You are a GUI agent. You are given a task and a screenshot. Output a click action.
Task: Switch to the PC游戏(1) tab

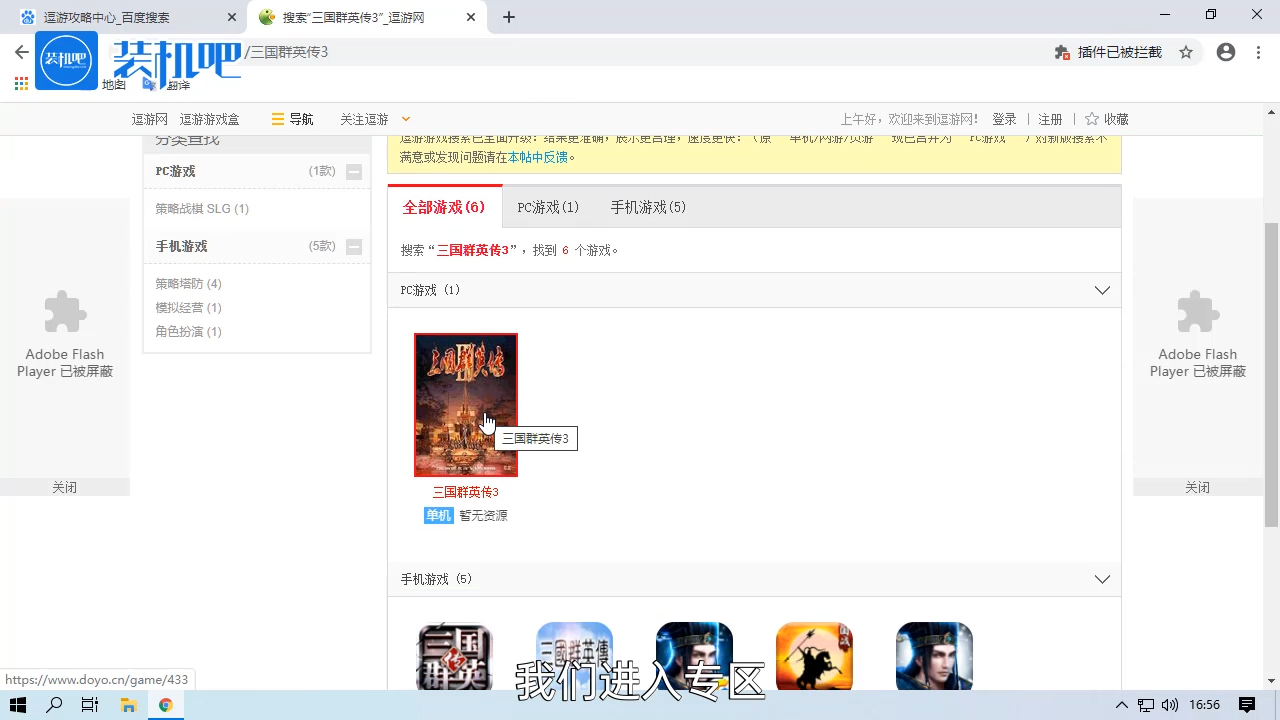(x=548, y=207)
